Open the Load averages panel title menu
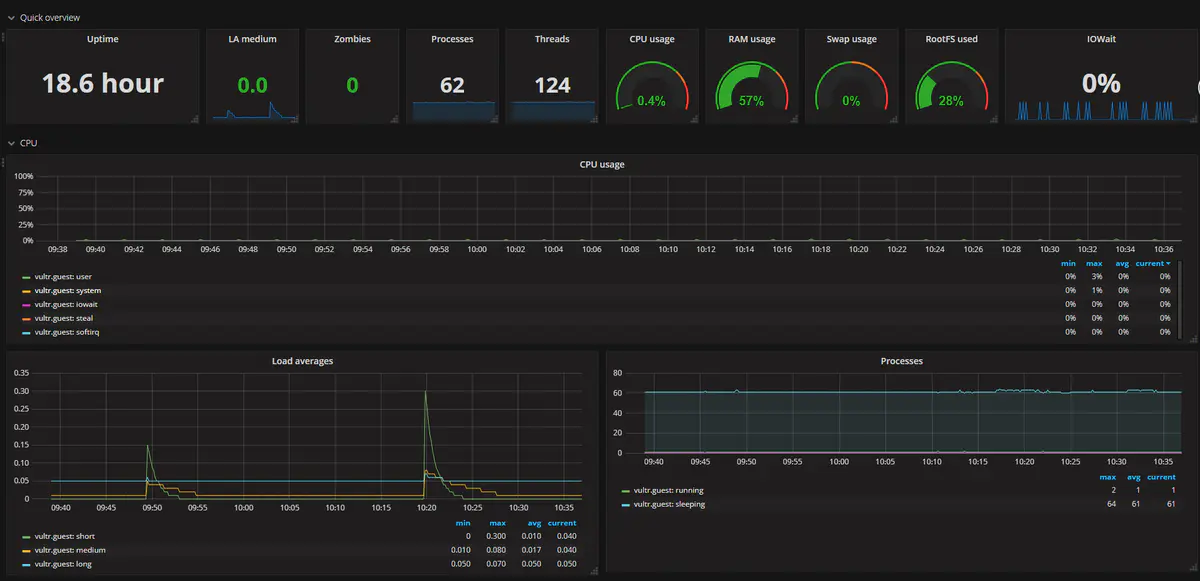Image resolution: width=1200 pixels, height=581 pixels. [302, 360]
